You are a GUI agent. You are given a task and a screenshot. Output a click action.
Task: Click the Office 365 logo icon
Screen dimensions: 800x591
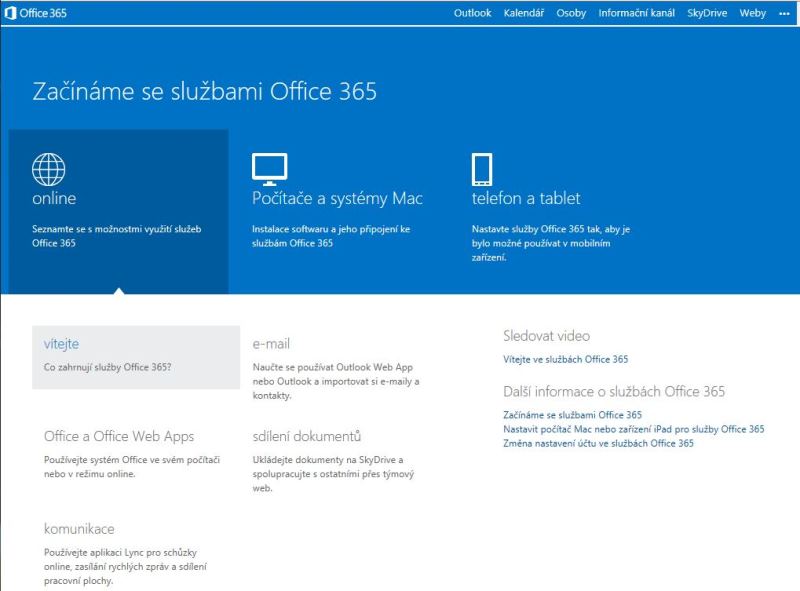pos(11,13)
